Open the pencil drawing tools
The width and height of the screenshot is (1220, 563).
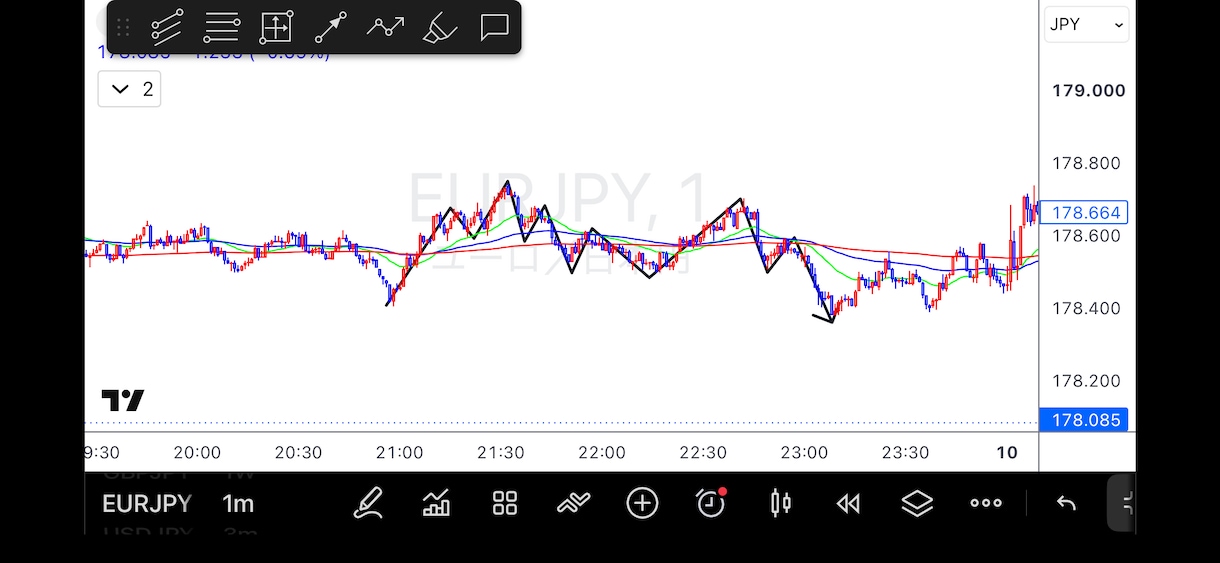coord(368,503)
